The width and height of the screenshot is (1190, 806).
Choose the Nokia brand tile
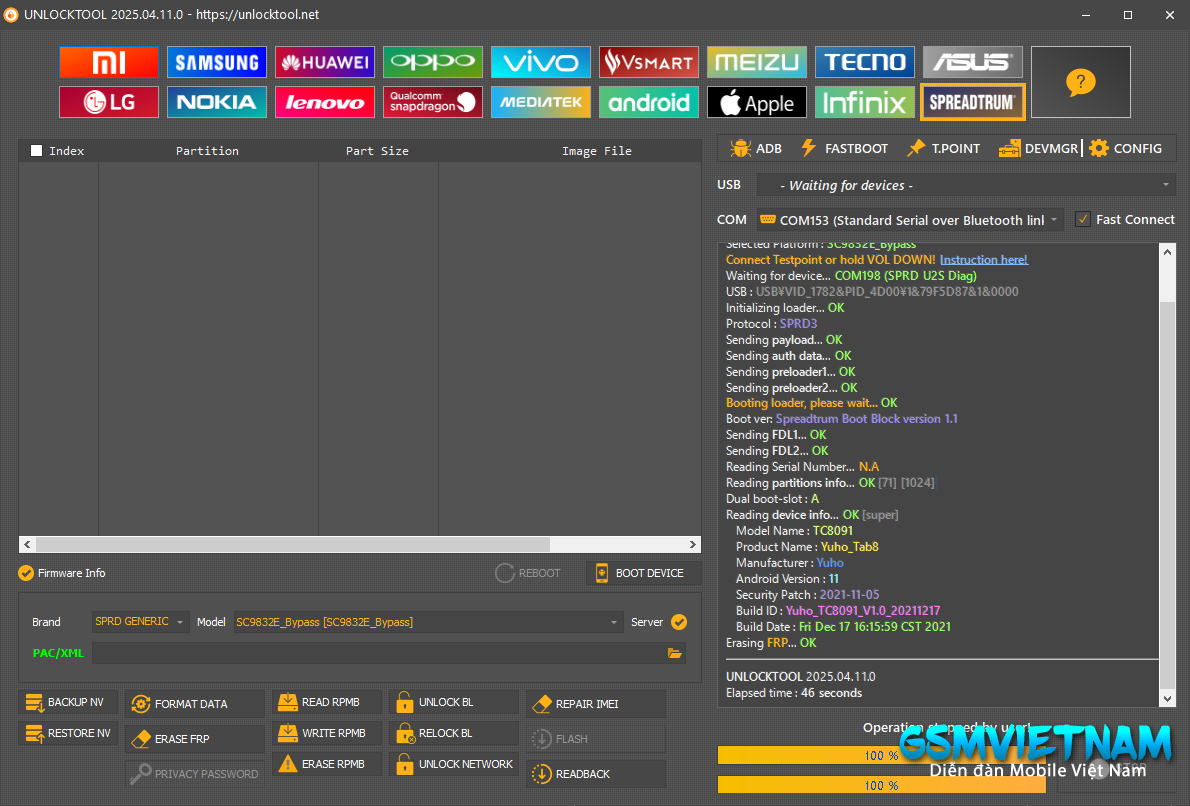tap(216, 102)
